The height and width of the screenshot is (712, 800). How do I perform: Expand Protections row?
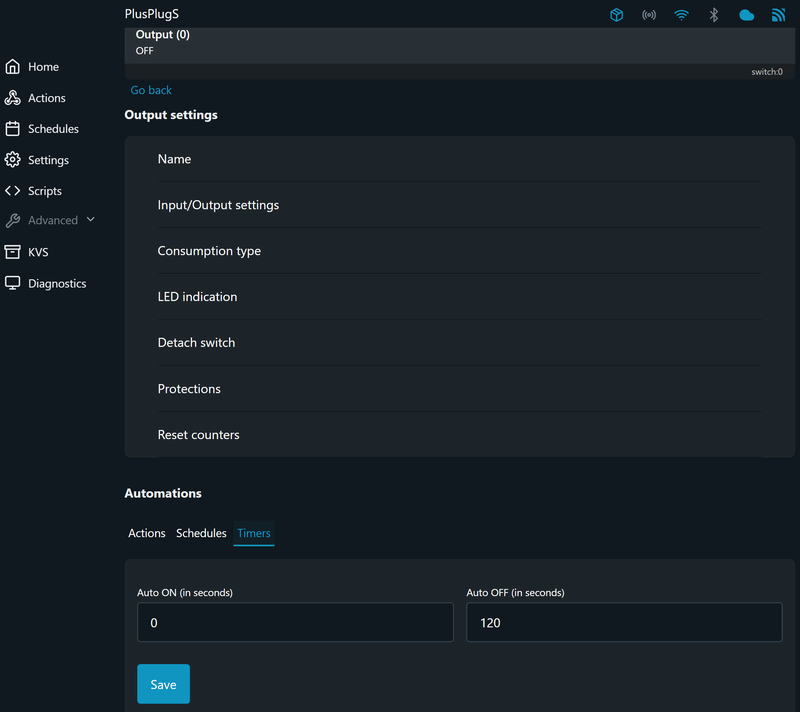459,389
